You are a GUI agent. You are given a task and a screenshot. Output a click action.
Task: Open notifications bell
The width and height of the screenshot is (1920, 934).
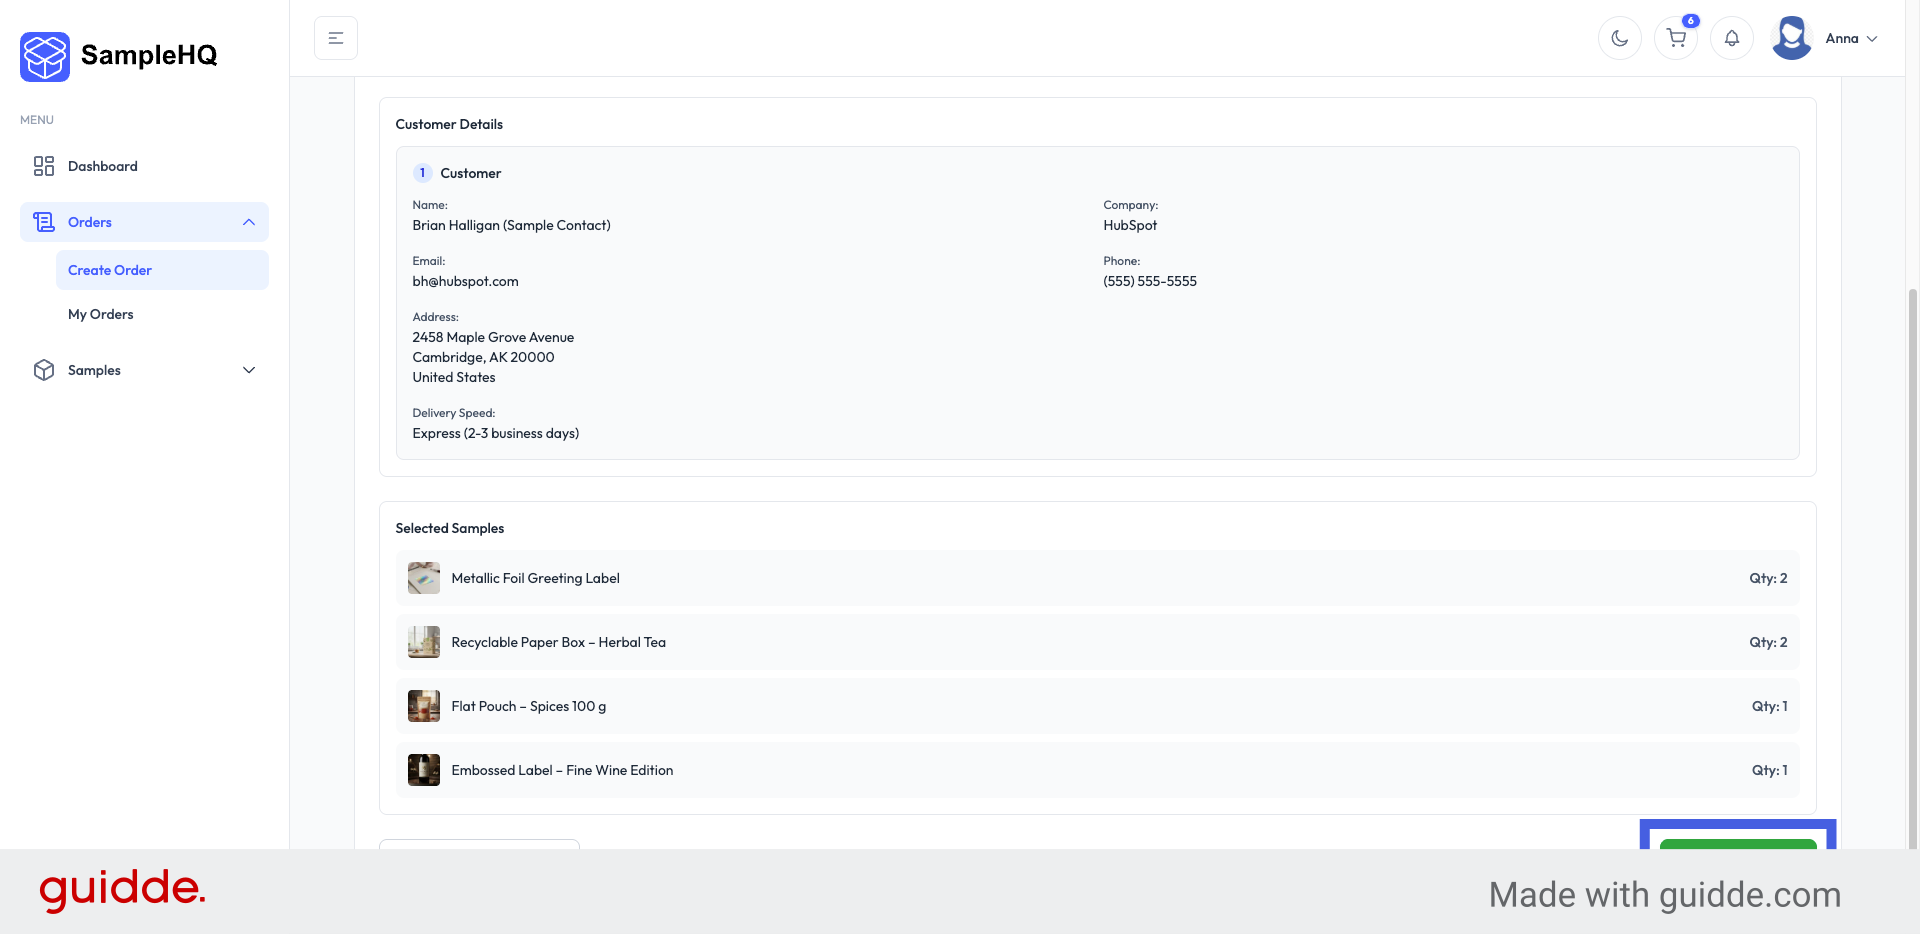click(x=1732, y=38)
